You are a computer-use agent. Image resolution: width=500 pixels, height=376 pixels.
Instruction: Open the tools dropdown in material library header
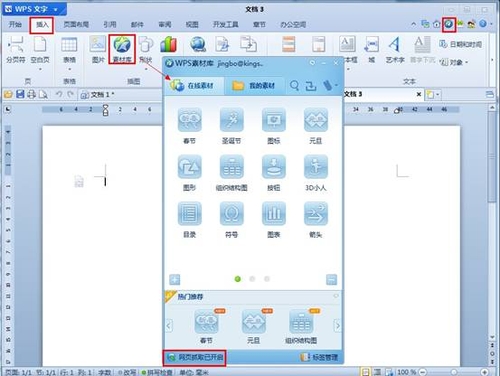pos(330,86)
